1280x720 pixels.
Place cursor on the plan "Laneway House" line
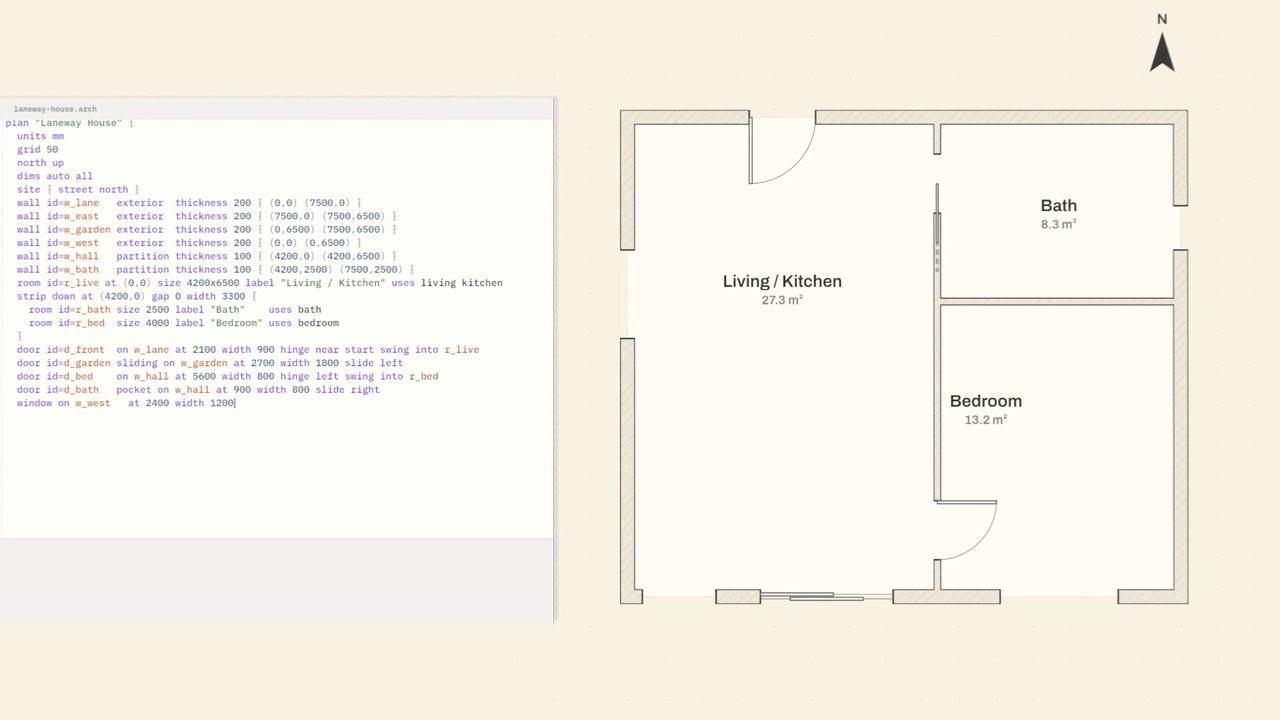point(70,122)
